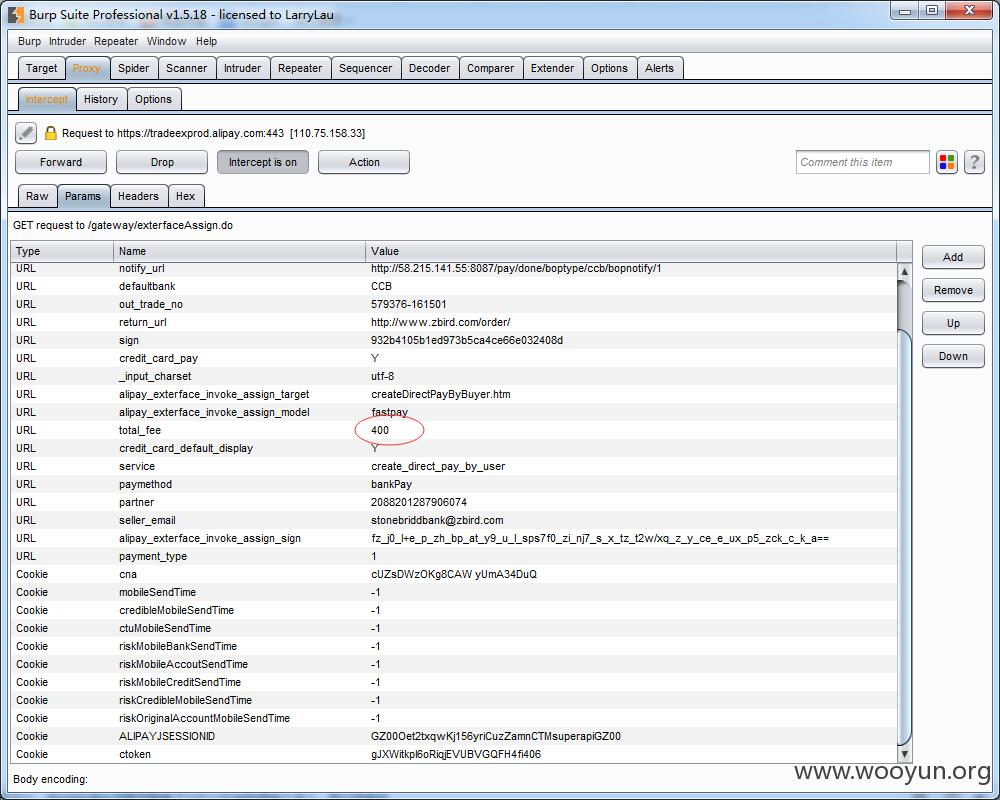Click the Burp Suite logo in title bar
Image resolution: width=1000 pixels, height=800 pixels.
coord(16,15)
